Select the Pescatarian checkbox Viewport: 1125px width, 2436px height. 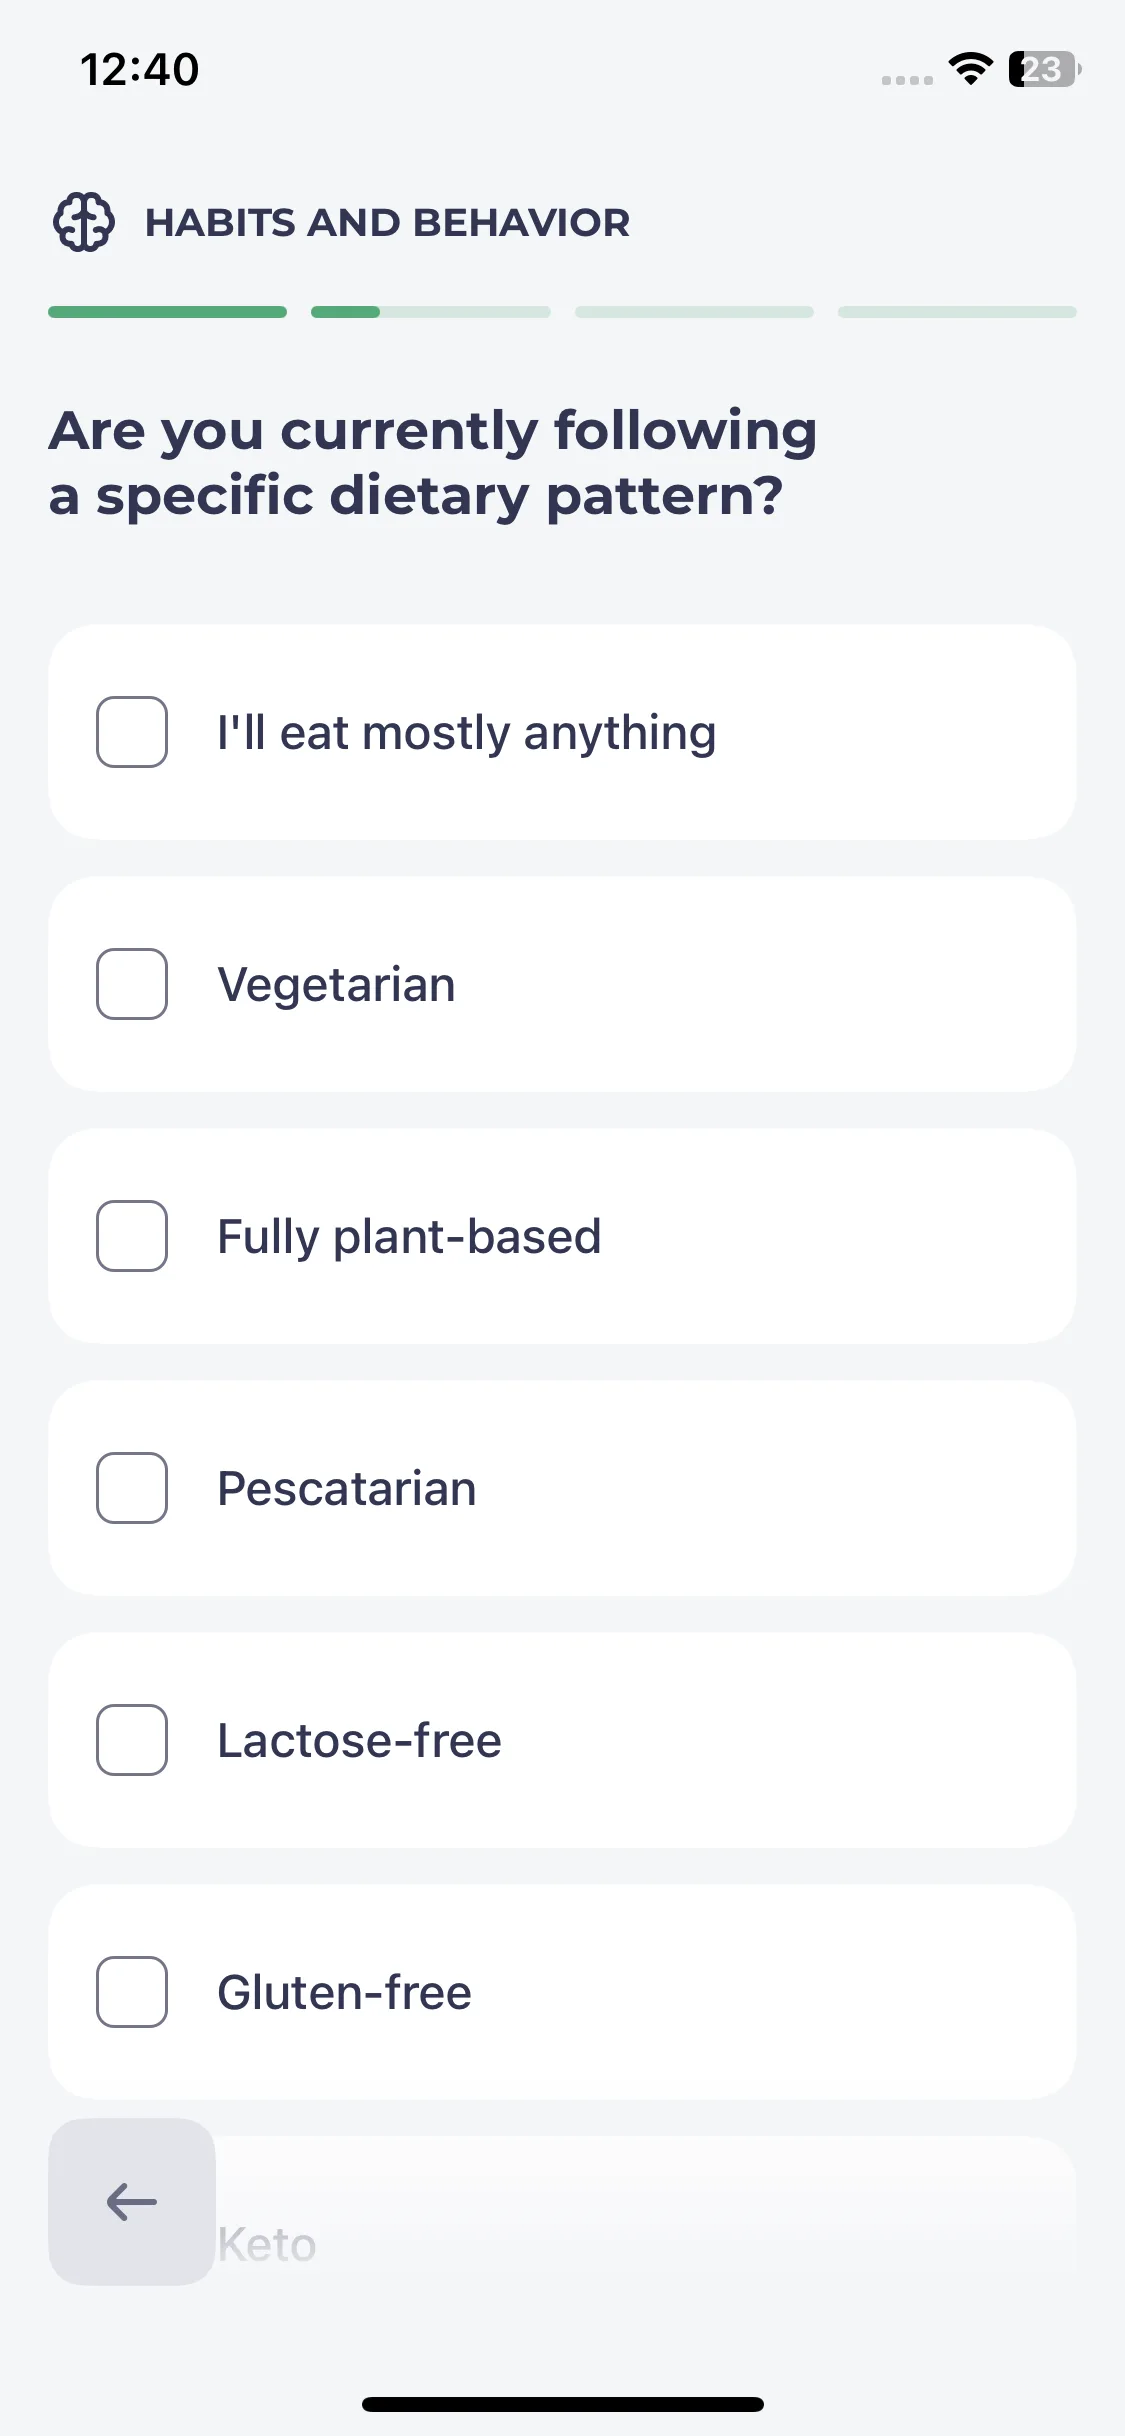tap(132, 1488)
